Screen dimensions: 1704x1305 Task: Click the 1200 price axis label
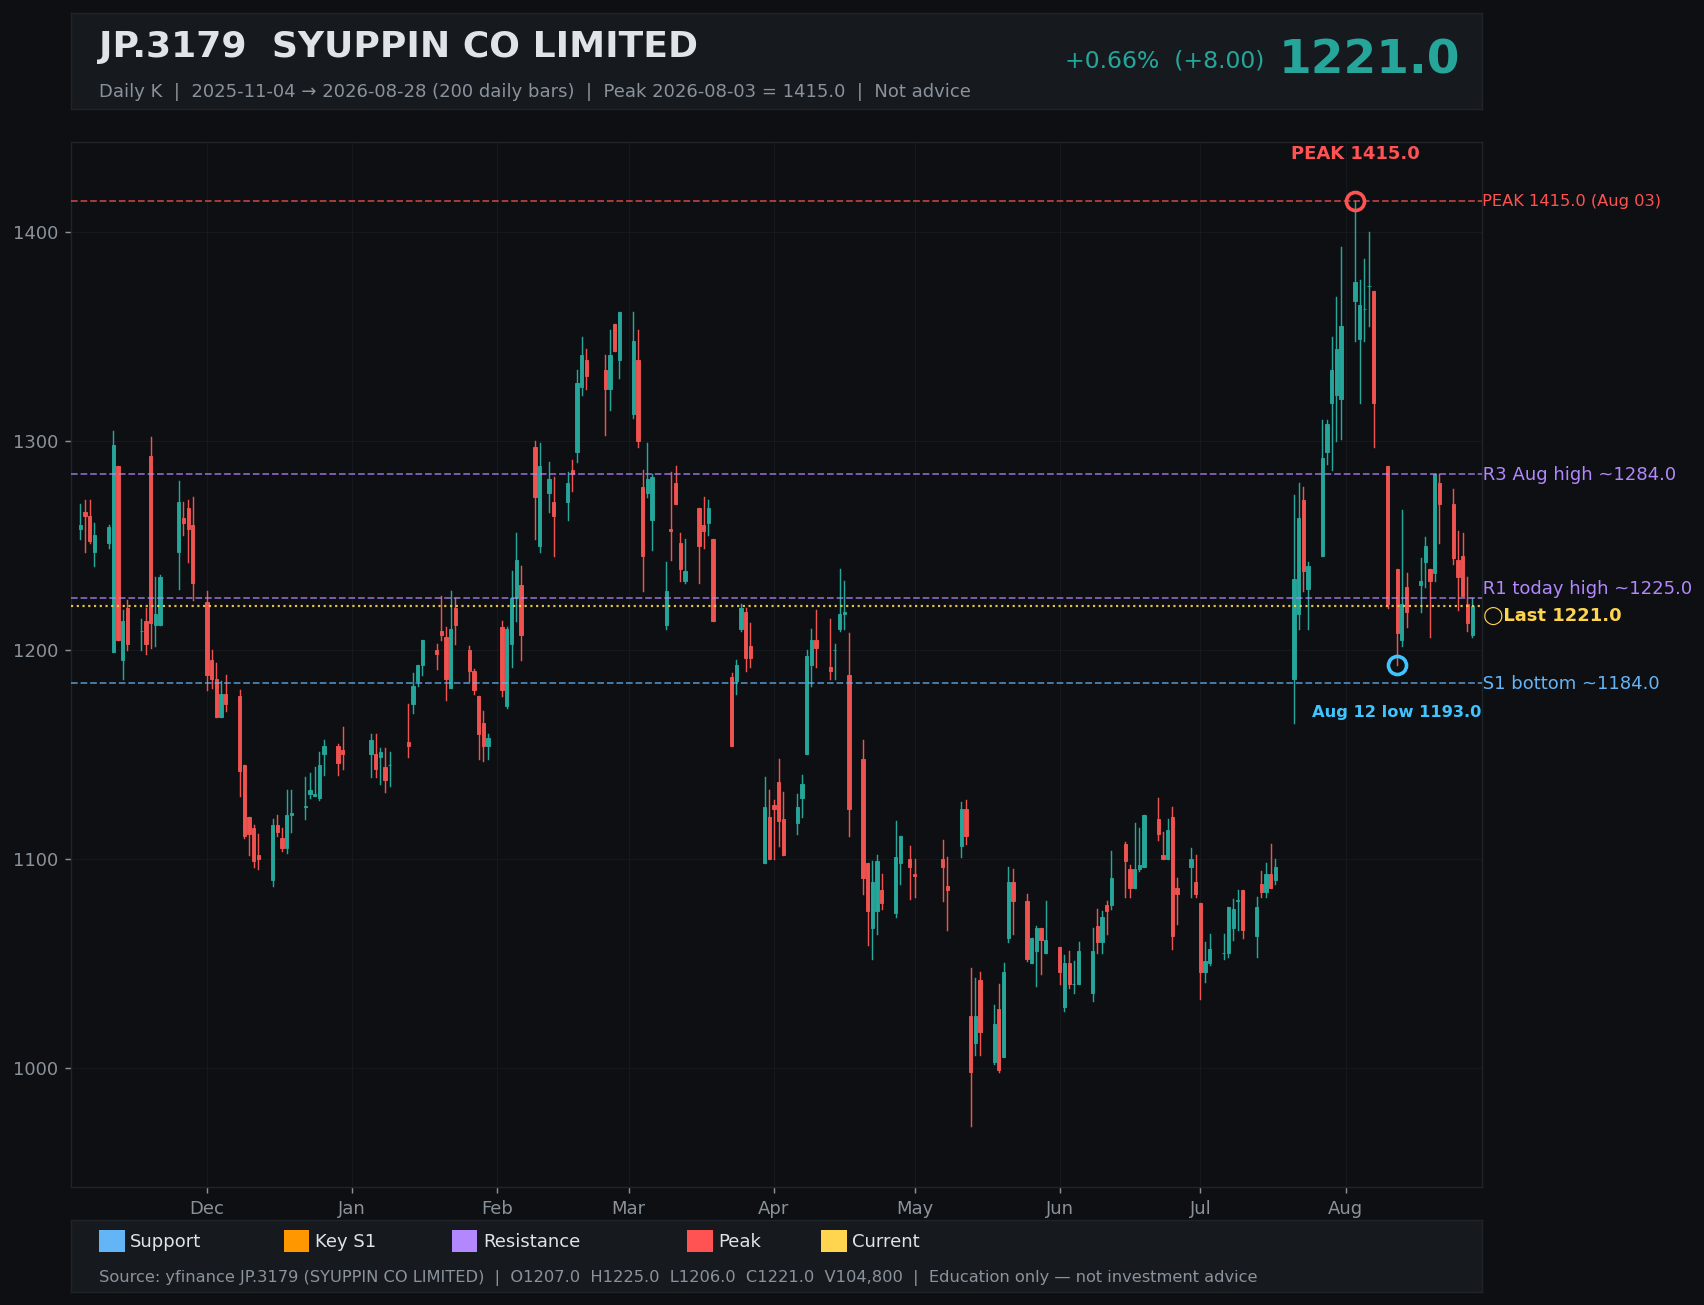point(36,651)
